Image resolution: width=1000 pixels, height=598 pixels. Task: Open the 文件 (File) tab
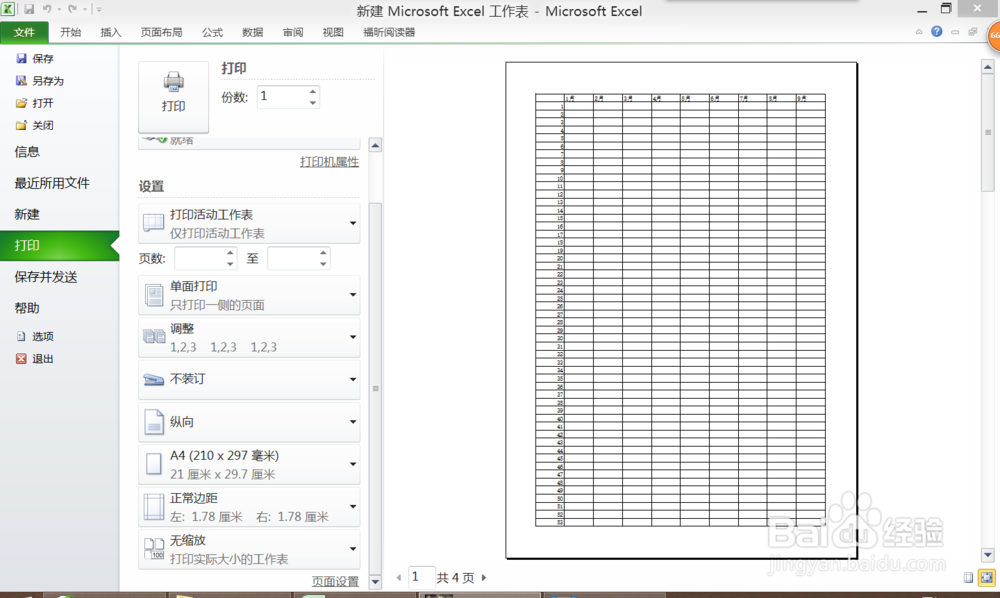point(24,33)
